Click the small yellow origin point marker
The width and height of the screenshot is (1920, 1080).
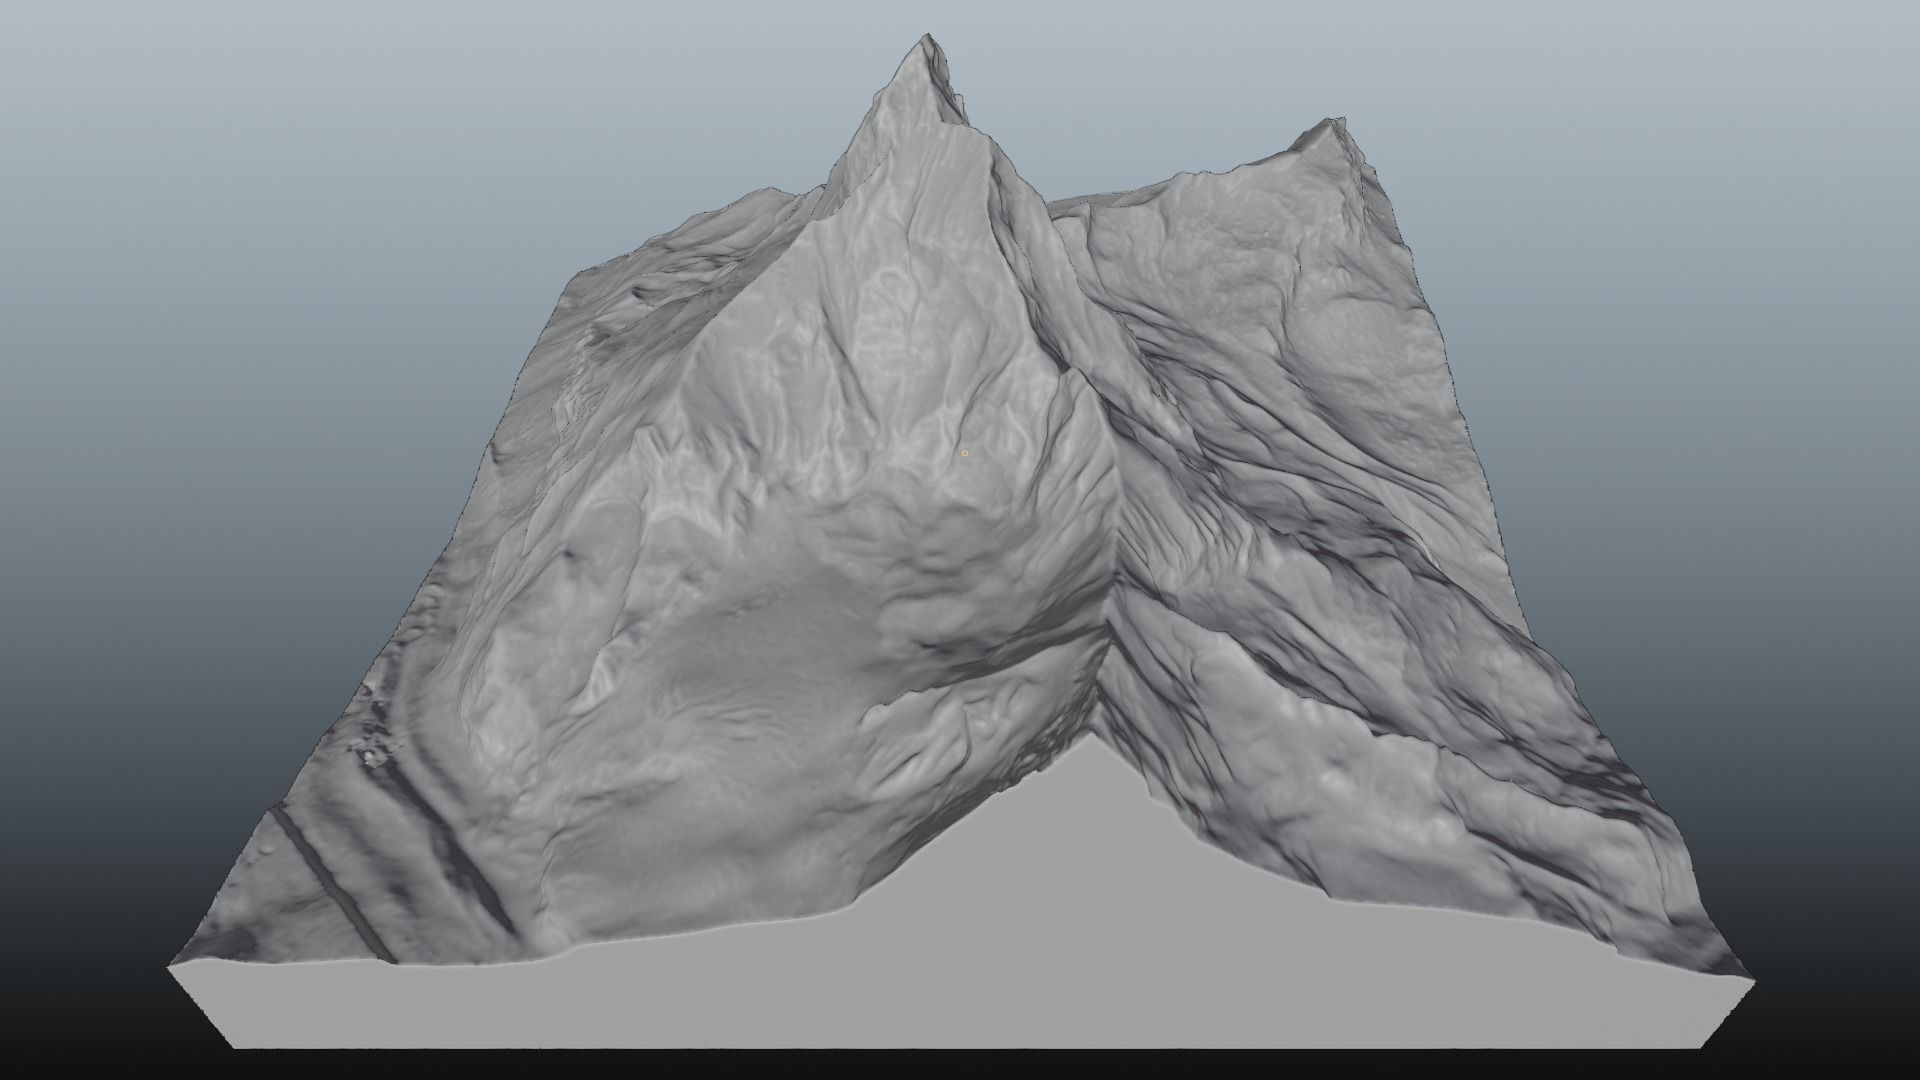tap(965, 453)
